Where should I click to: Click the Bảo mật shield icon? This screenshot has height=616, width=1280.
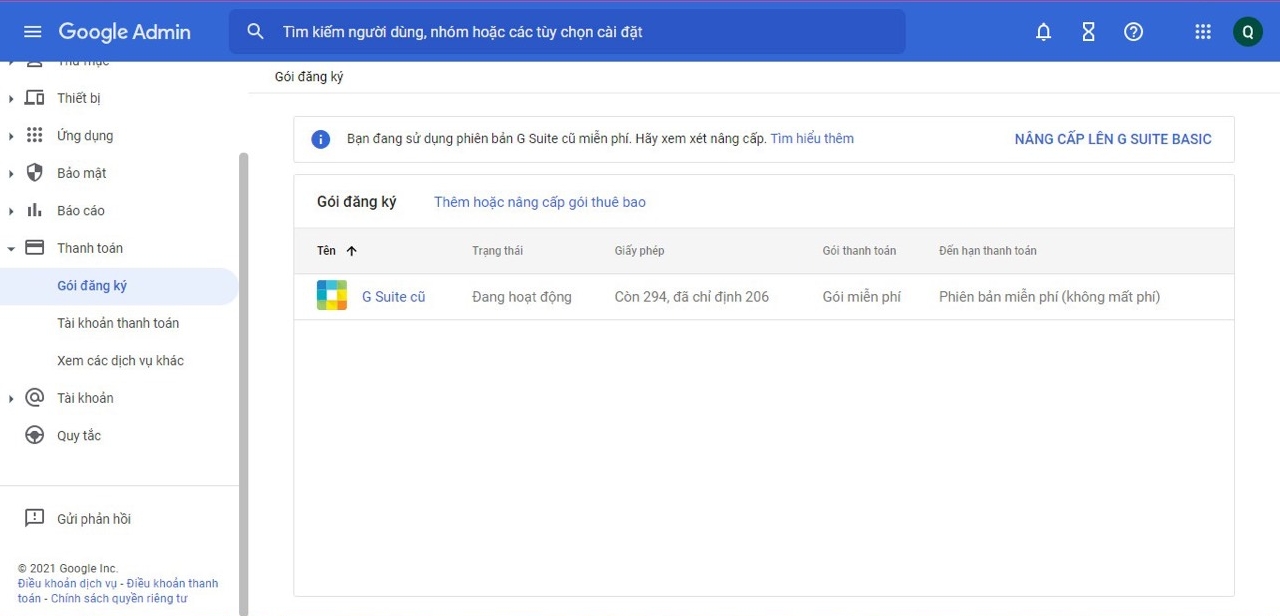pyautogui.click(x=34, y=173)
